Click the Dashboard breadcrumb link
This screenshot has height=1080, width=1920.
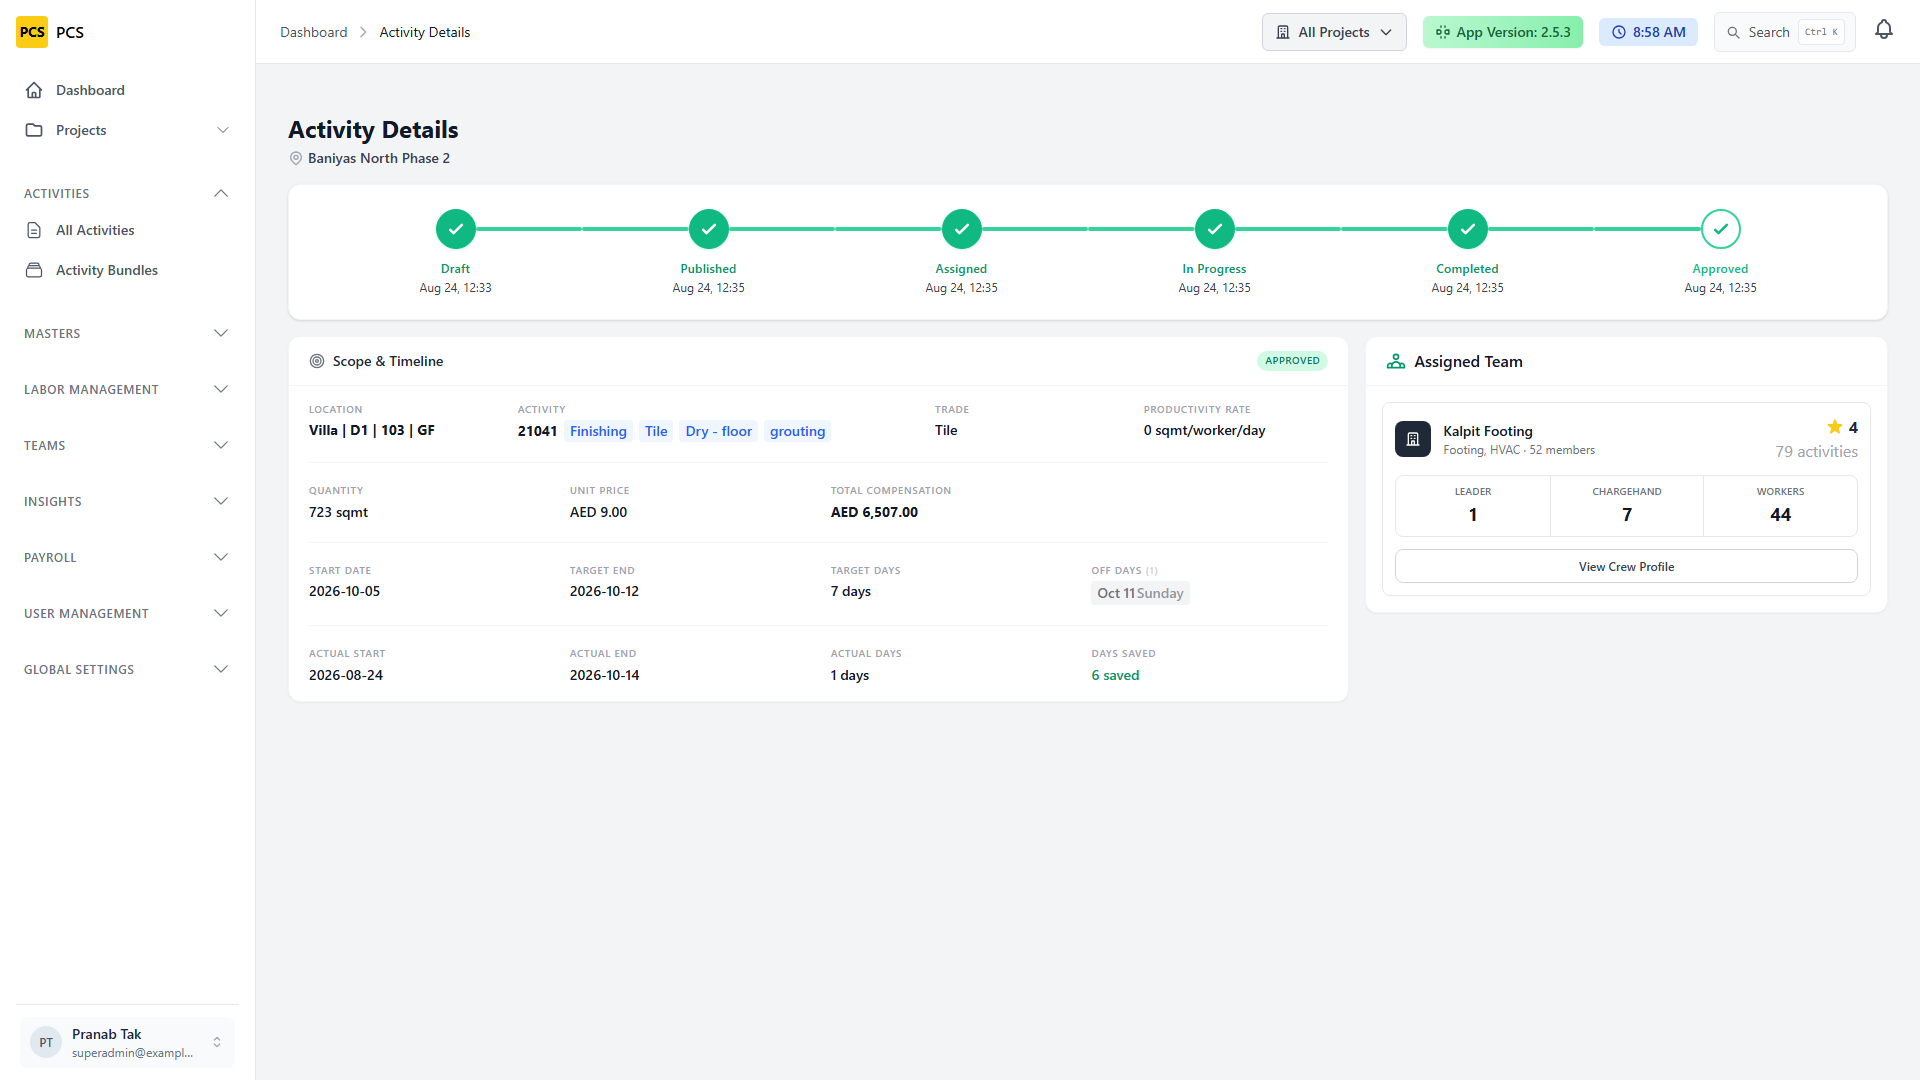313,32
